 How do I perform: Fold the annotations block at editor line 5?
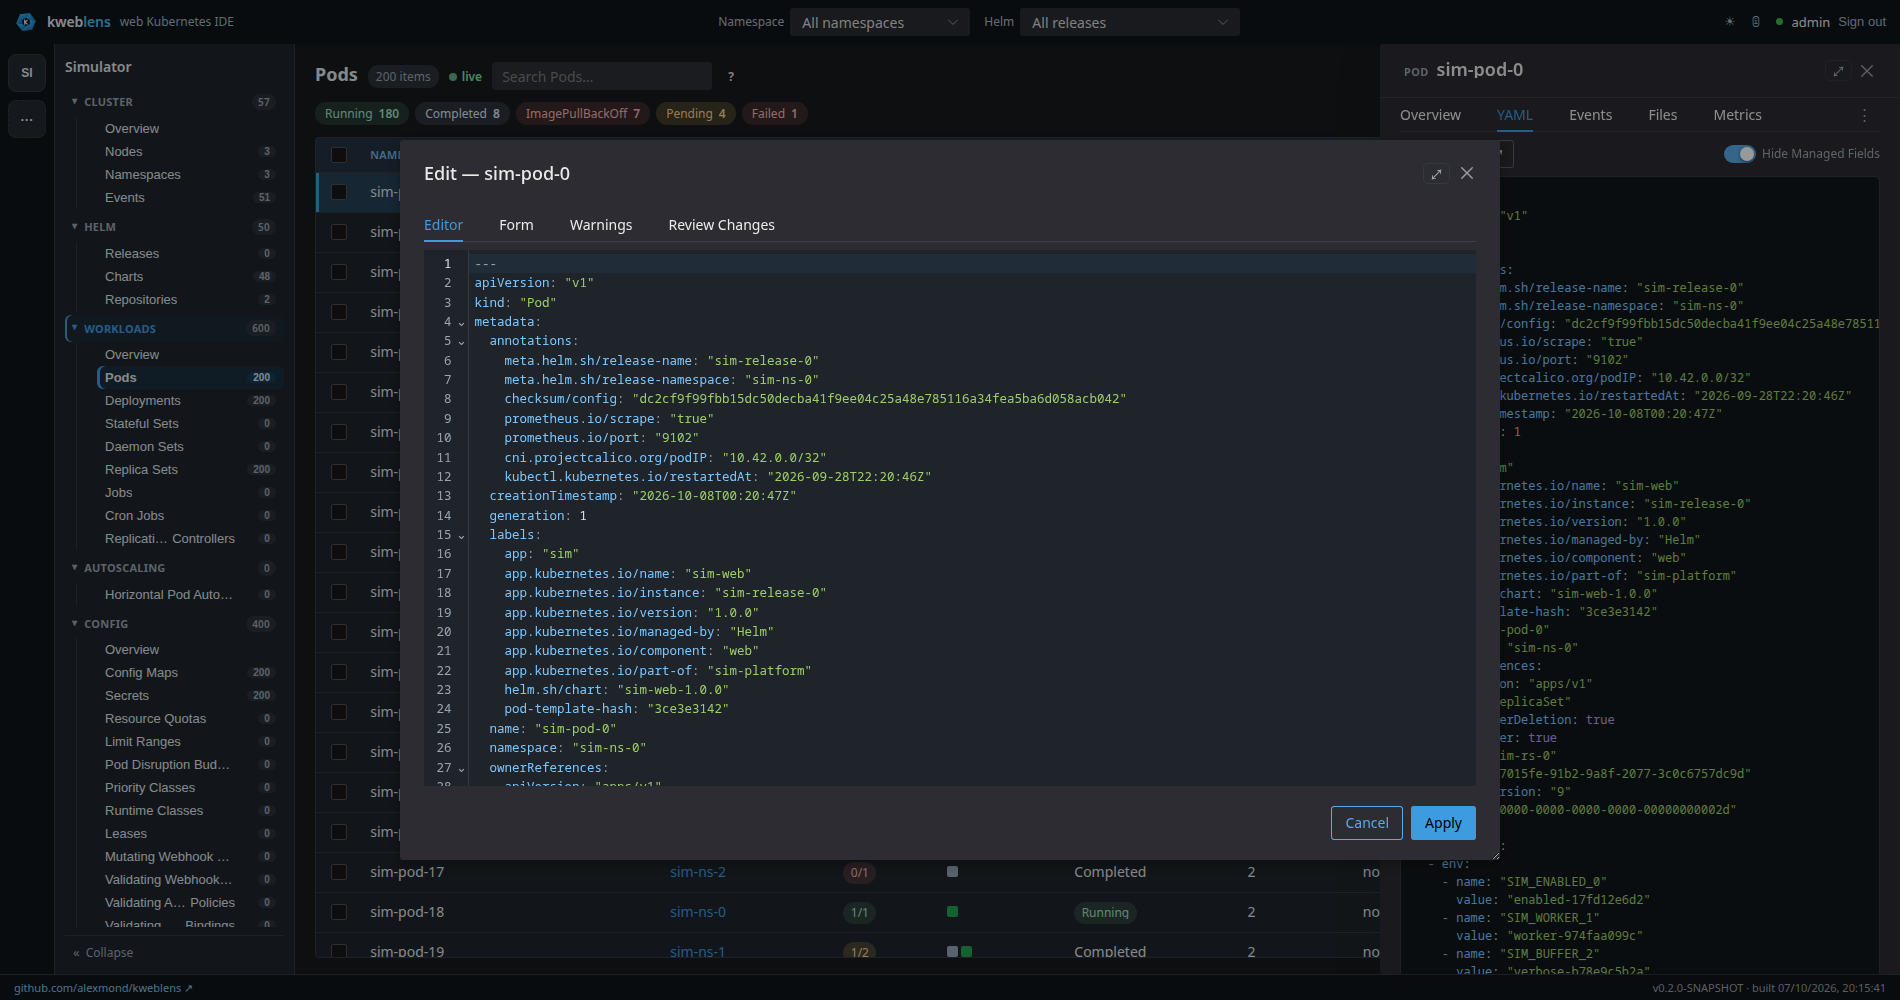[x=461, y=342]
